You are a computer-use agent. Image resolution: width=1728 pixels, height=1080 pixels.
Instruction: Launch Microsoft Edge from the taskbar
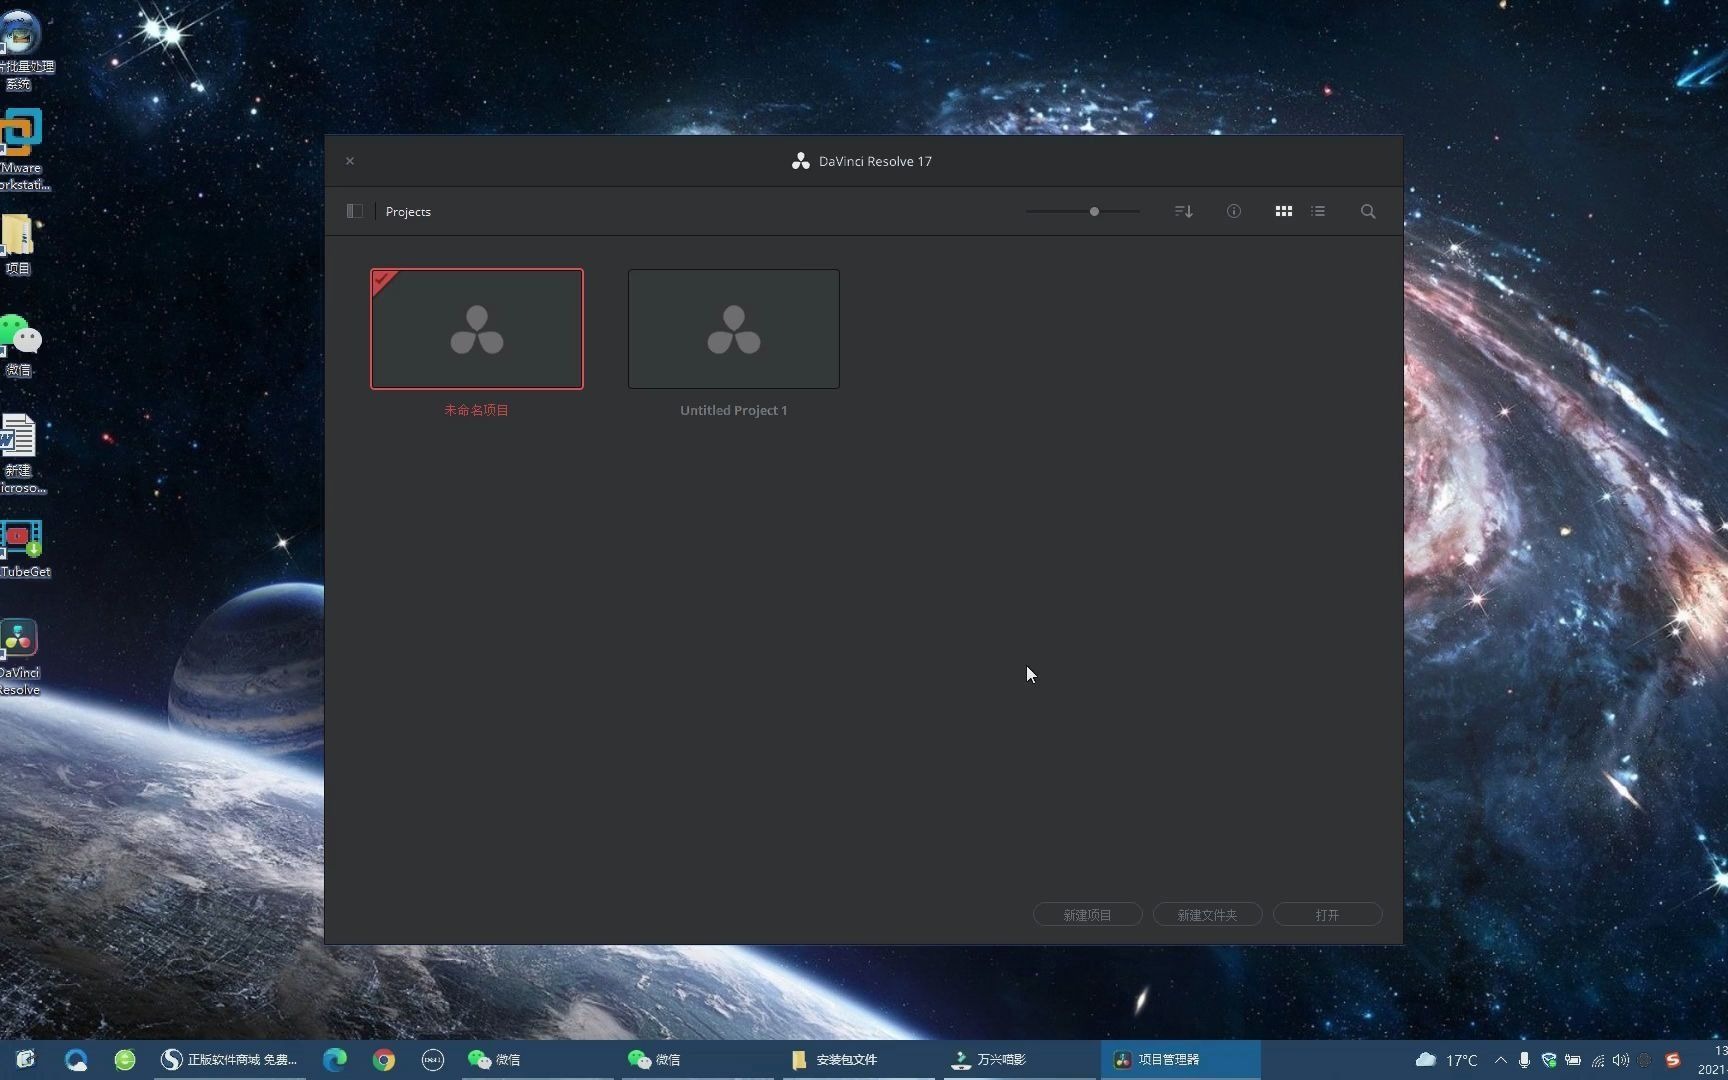click(x=335, y=1059)
